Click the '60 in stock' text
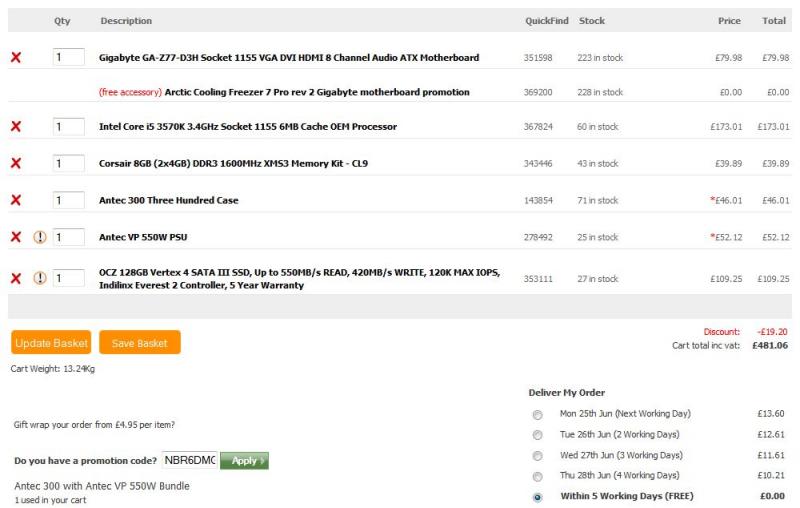 (597, 126)
